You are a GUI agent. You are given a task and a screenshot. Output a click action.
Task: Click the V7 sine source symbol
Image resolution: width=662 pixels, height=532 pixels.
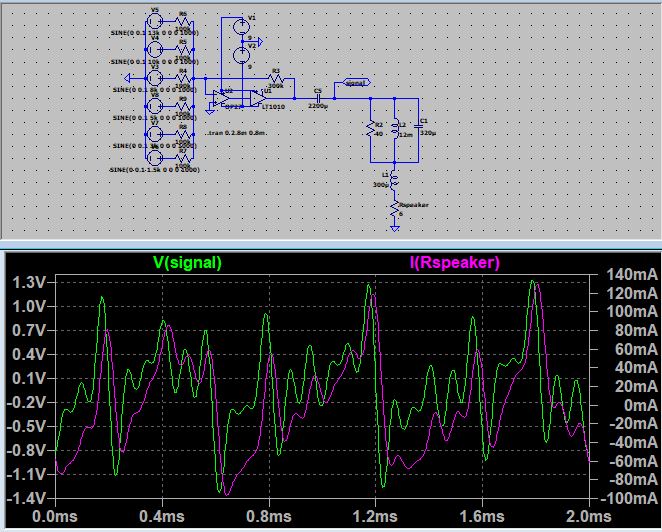(155, 134)
